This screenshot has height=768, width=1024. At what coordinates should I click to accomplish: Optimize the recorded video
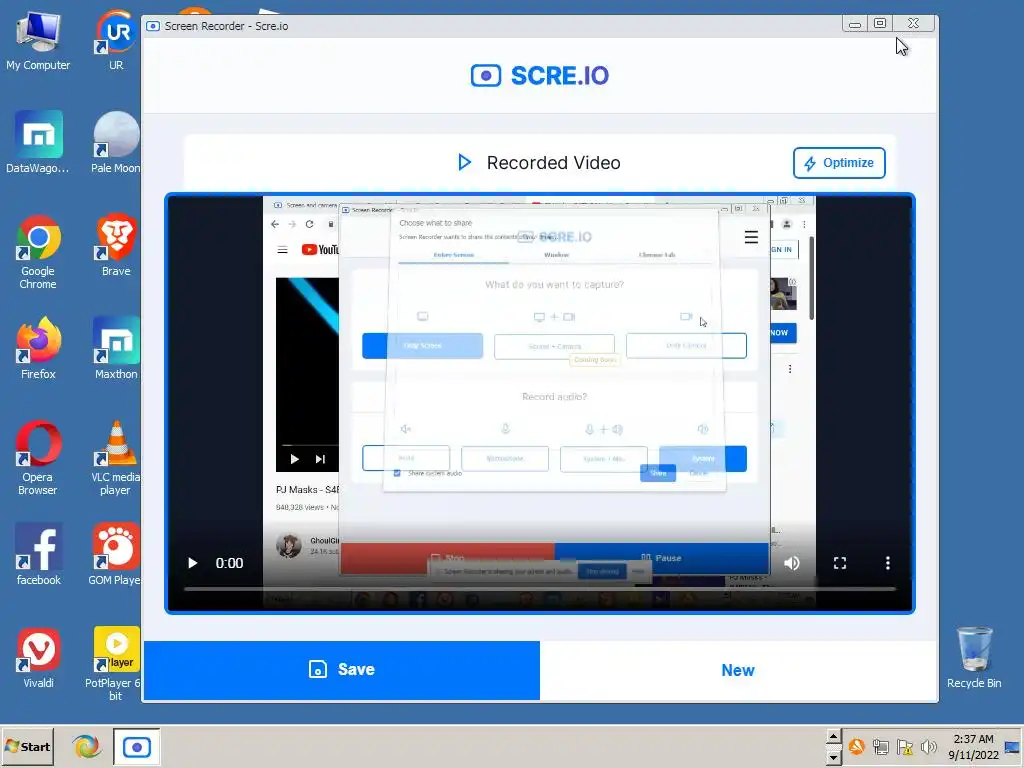click(839, 163)
